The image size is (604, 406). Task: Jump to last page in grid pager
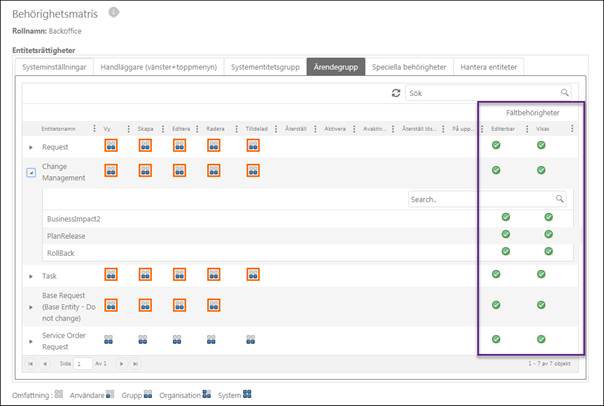(x=135, y=363)
